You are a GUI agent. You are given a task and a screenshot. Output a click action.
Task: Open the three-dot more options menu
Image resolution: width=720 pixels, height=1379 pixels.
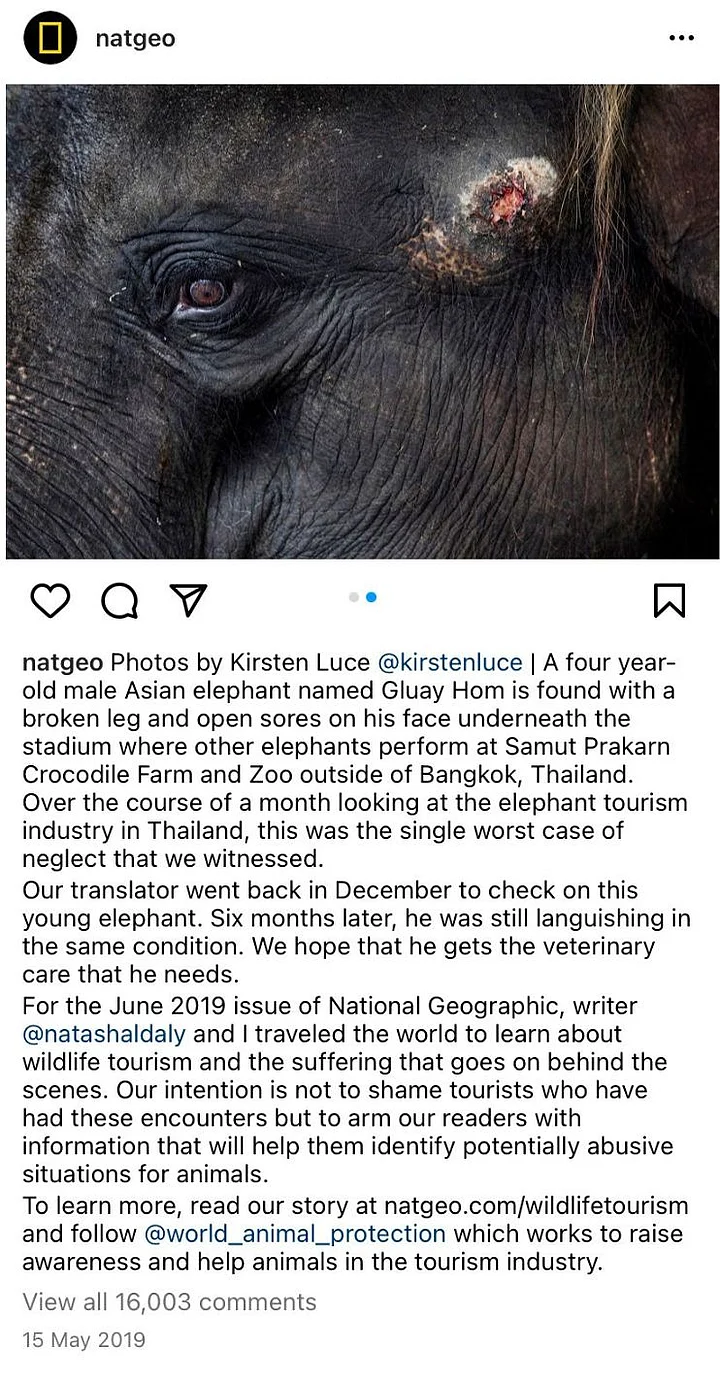(x=680, y=38)
